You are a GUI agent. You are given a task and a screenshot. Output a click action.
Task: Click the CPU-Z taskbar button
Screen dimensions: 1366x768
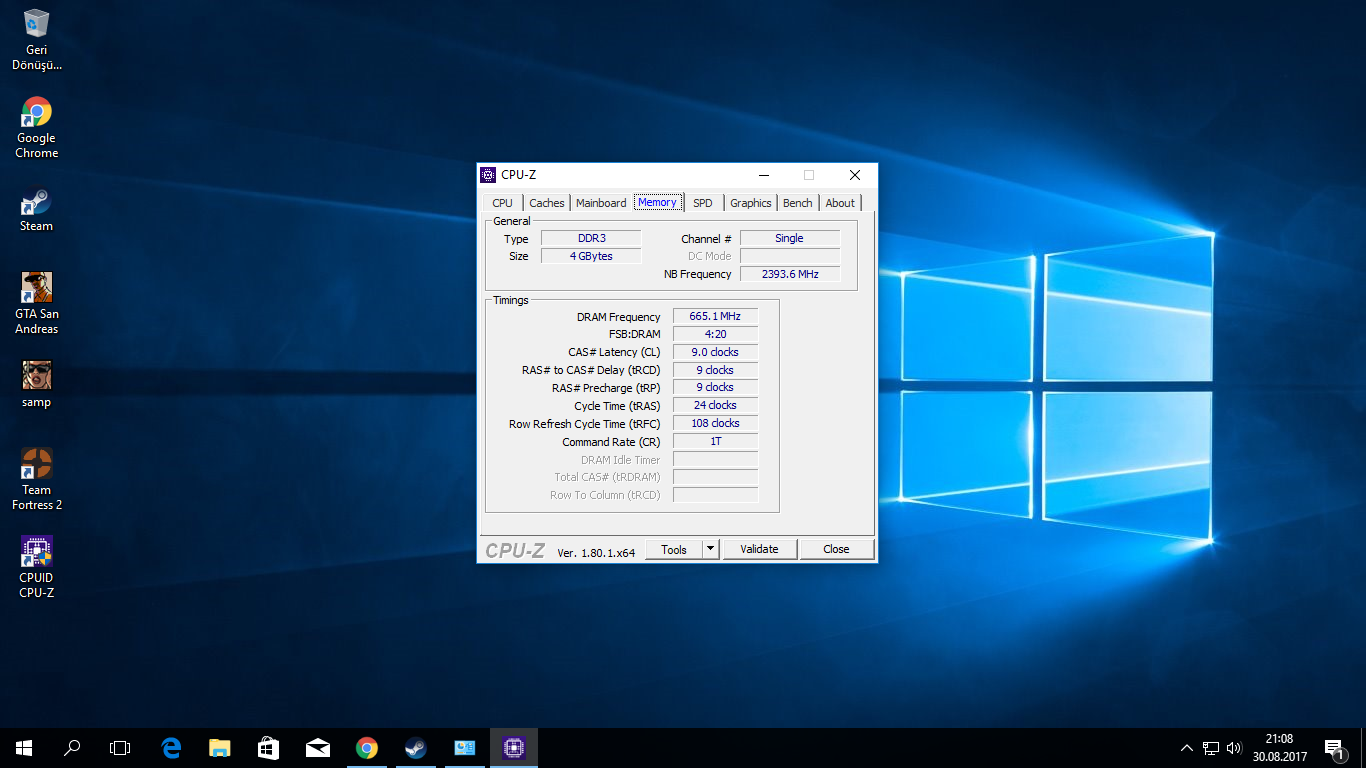(x=514, y=747)
